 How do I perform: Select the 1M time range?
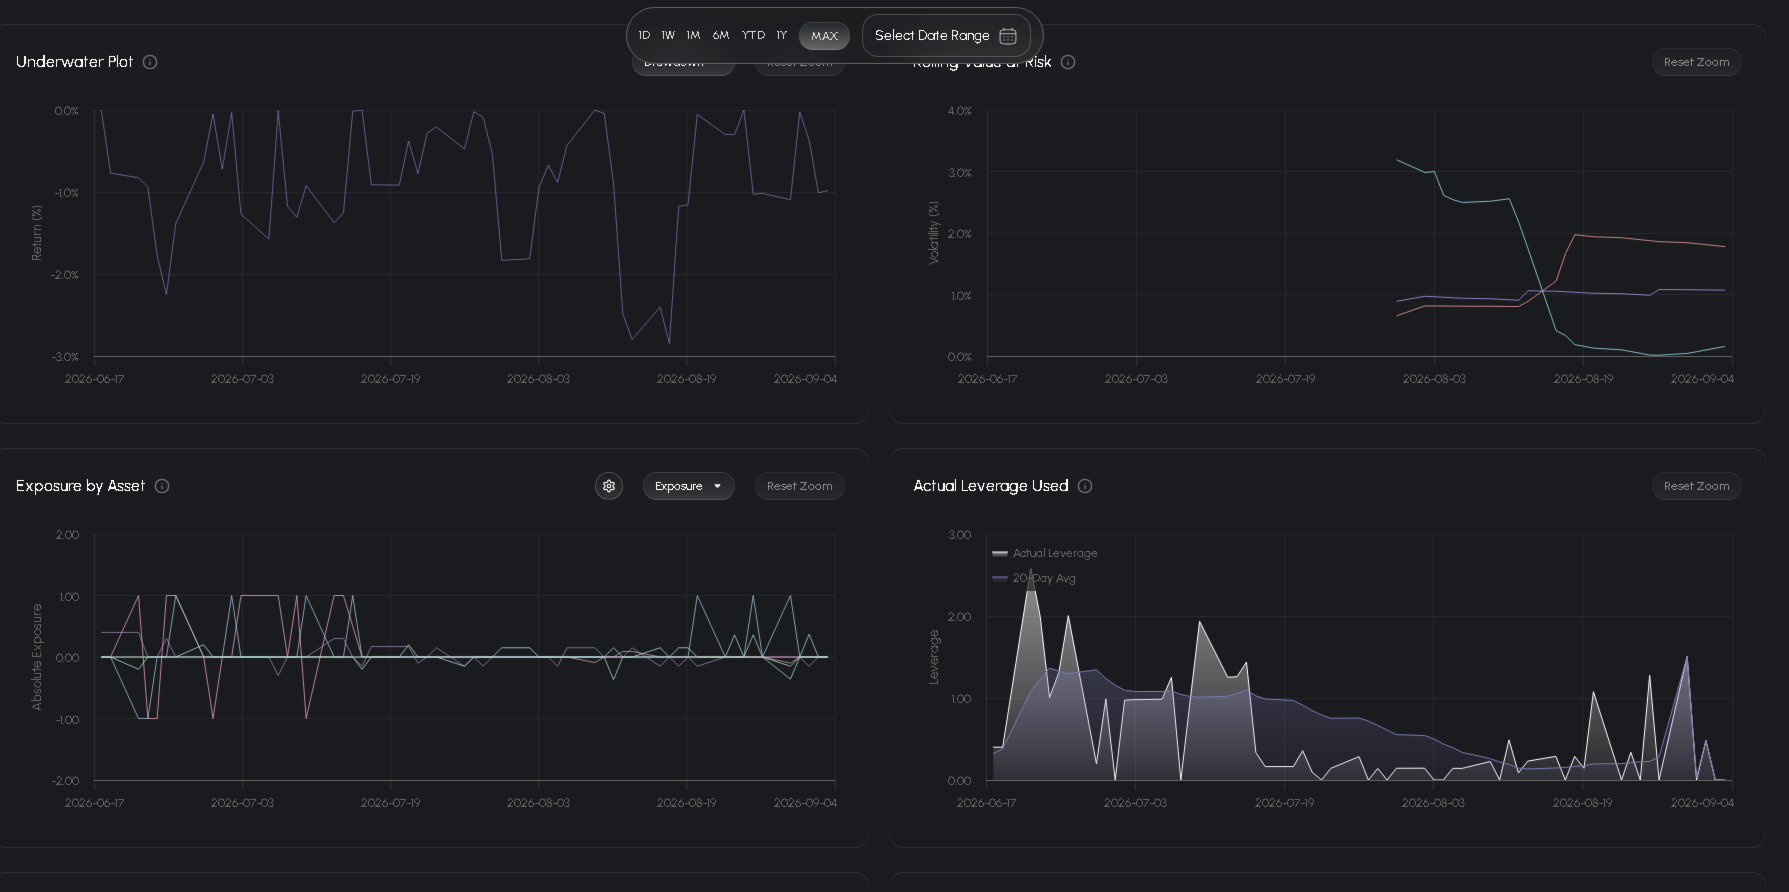click(x=693, y=36)
